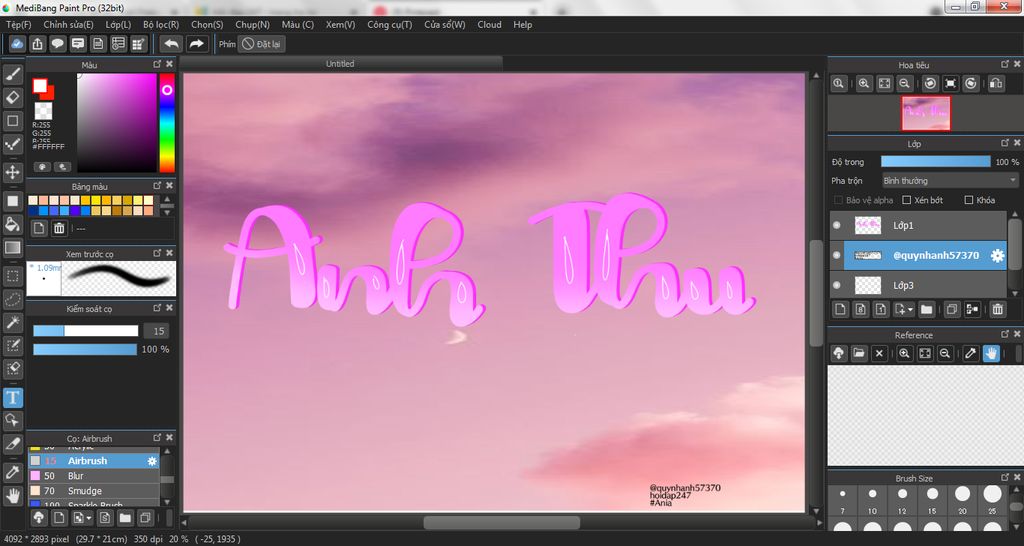1024x546 pixels.
Task: Hide the @quynhanh57370 layer
Action: tap(837, 255)
